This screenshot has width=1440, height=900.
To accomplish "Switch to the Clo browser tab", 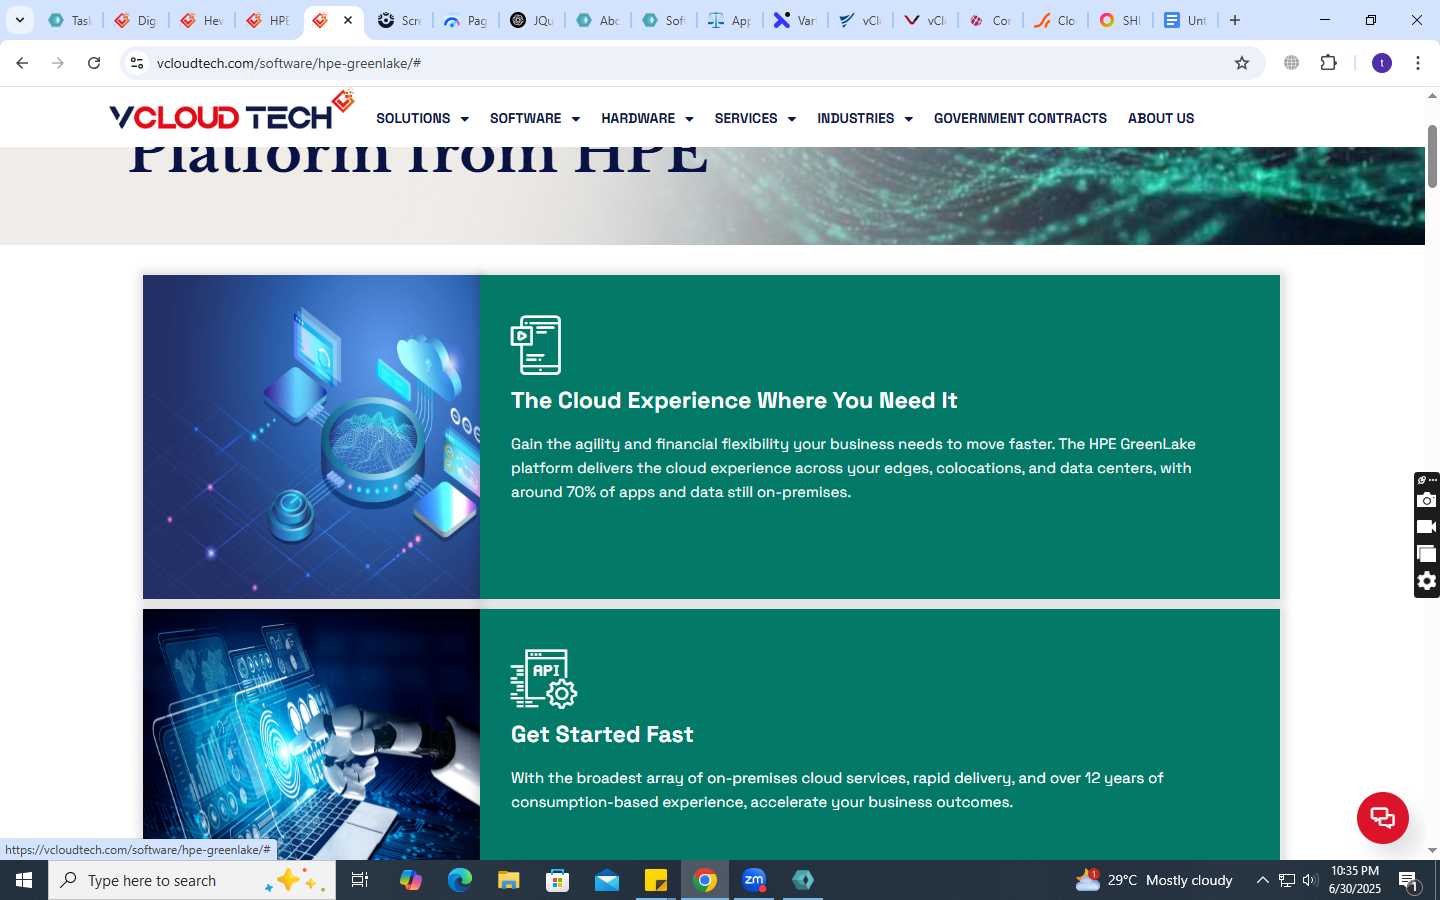I will pos(1055,20).
